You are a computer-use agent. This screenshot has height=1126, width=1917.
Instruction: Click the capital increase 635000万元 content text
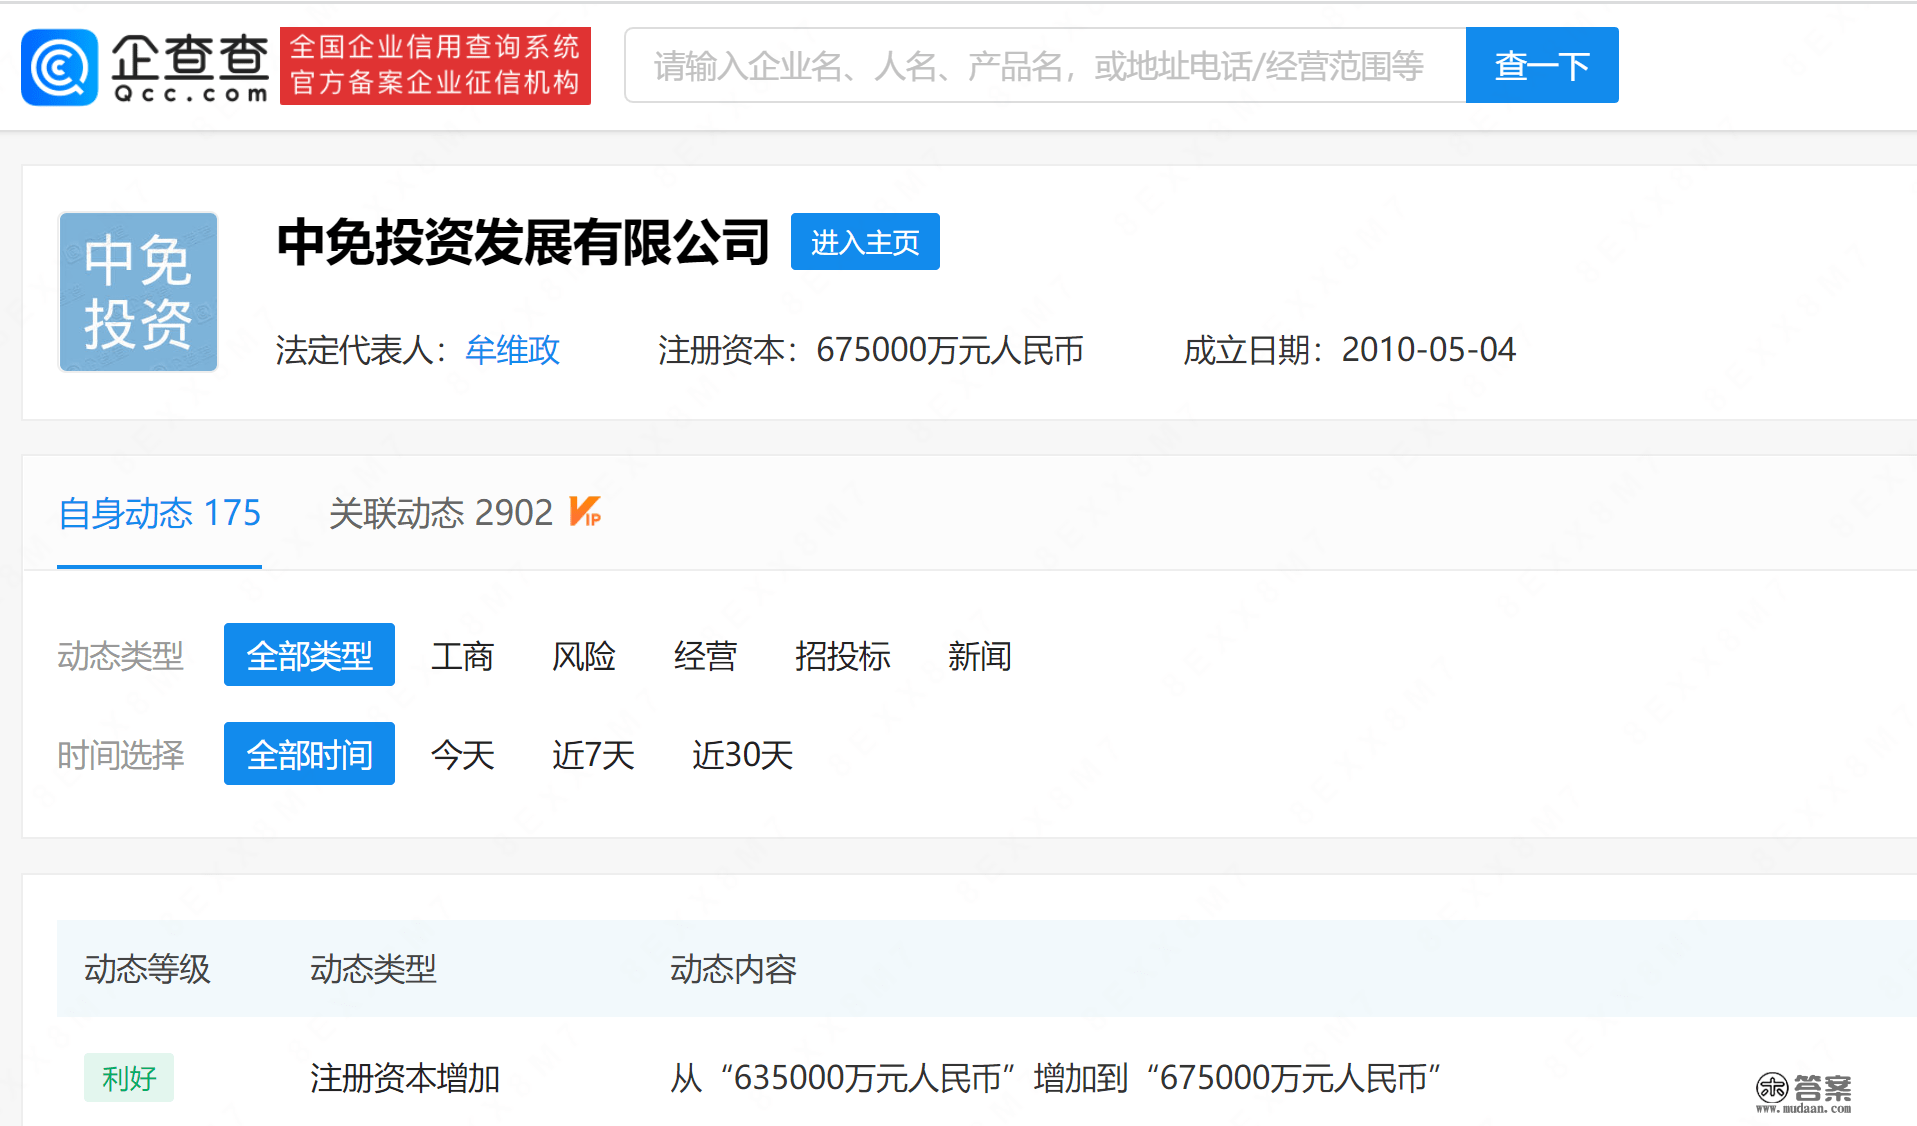[1055, 1078]
